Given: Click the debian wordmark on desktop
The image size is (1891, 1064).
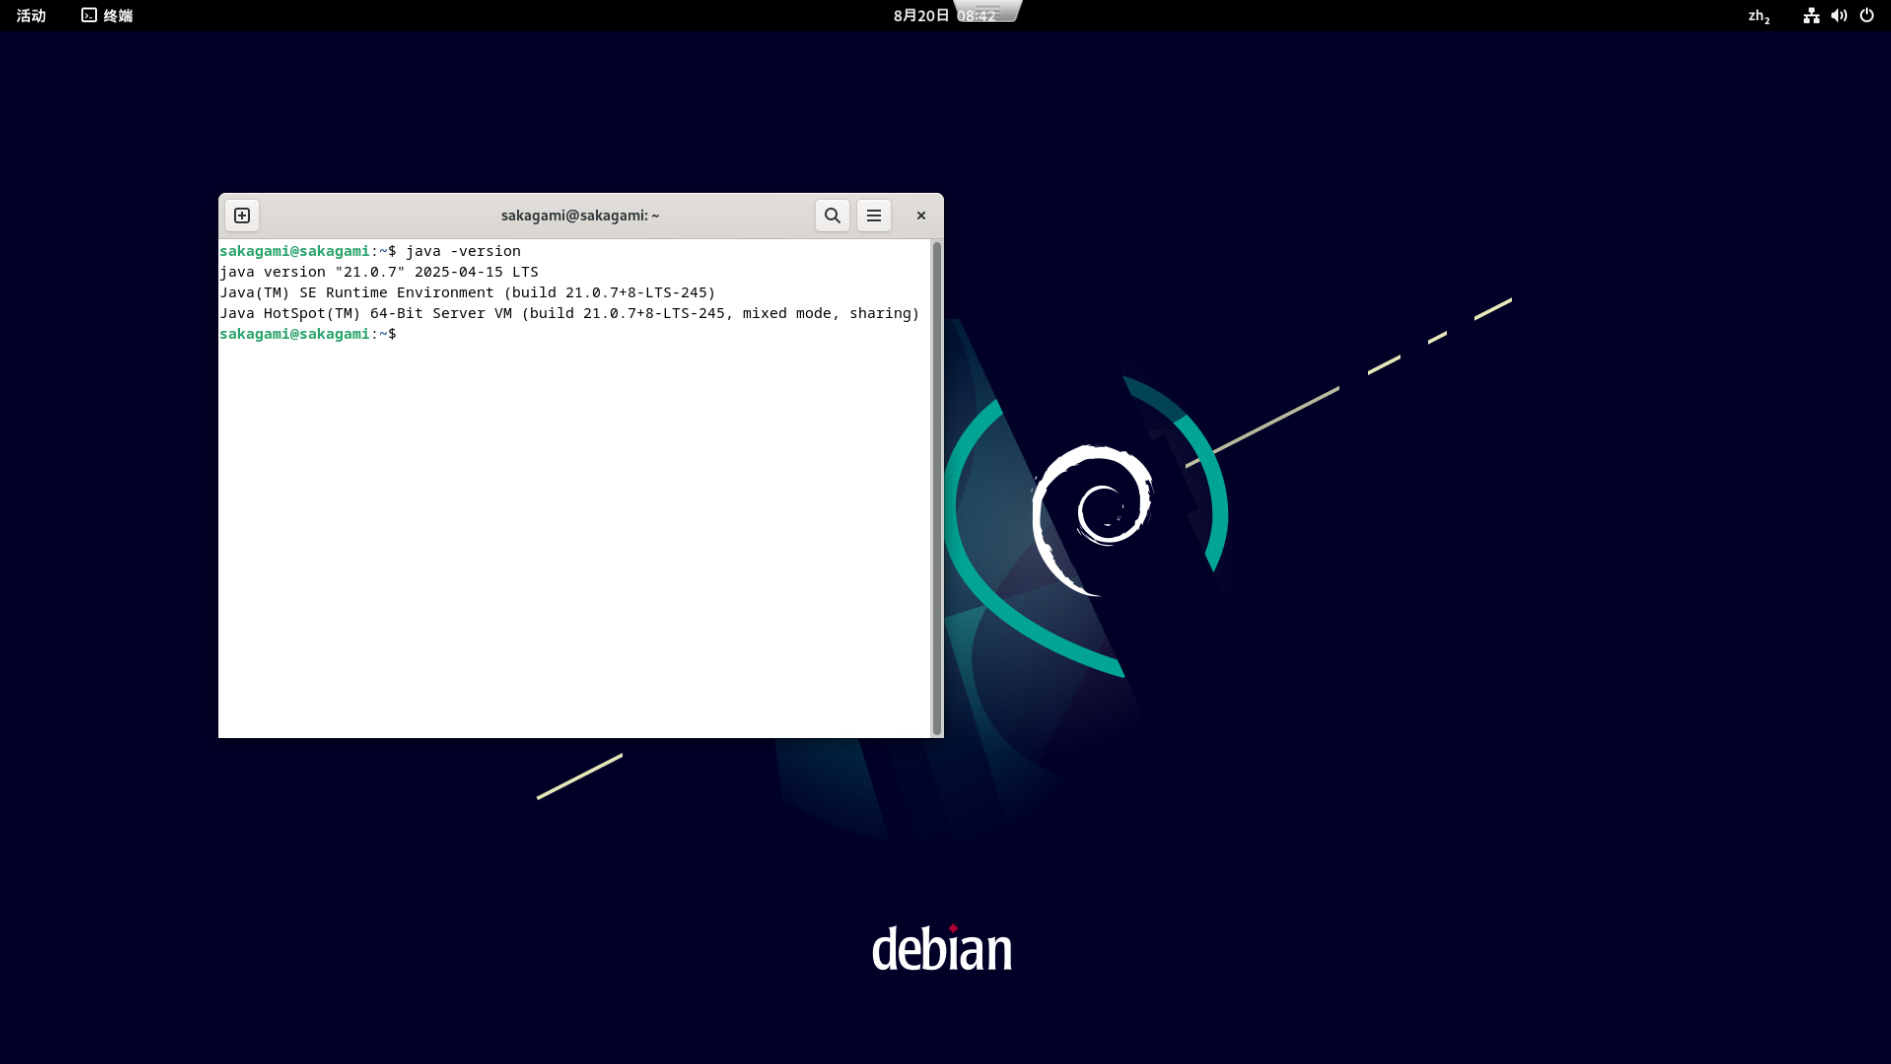Looking at the screenshot, I should [942, 948].
